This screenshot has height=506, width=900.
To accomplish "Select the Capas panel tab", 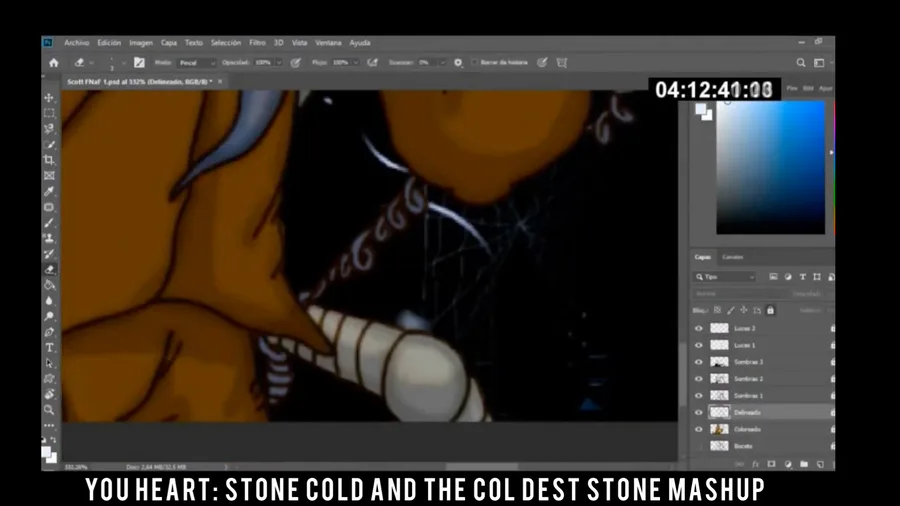I will click(x=703, y=257).
